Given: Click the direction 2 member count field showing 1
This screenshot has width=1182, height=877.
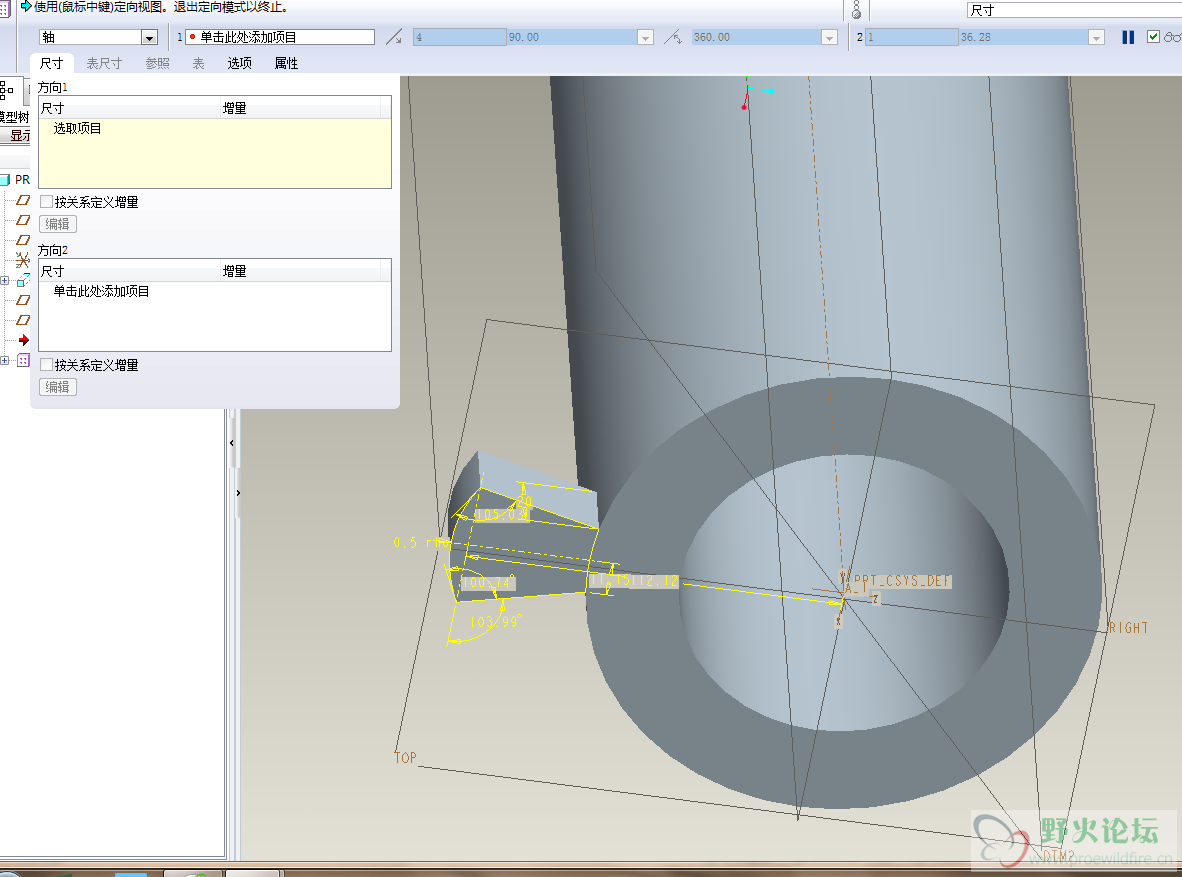Looking at the screenshot, I should [x=912, y=37].
